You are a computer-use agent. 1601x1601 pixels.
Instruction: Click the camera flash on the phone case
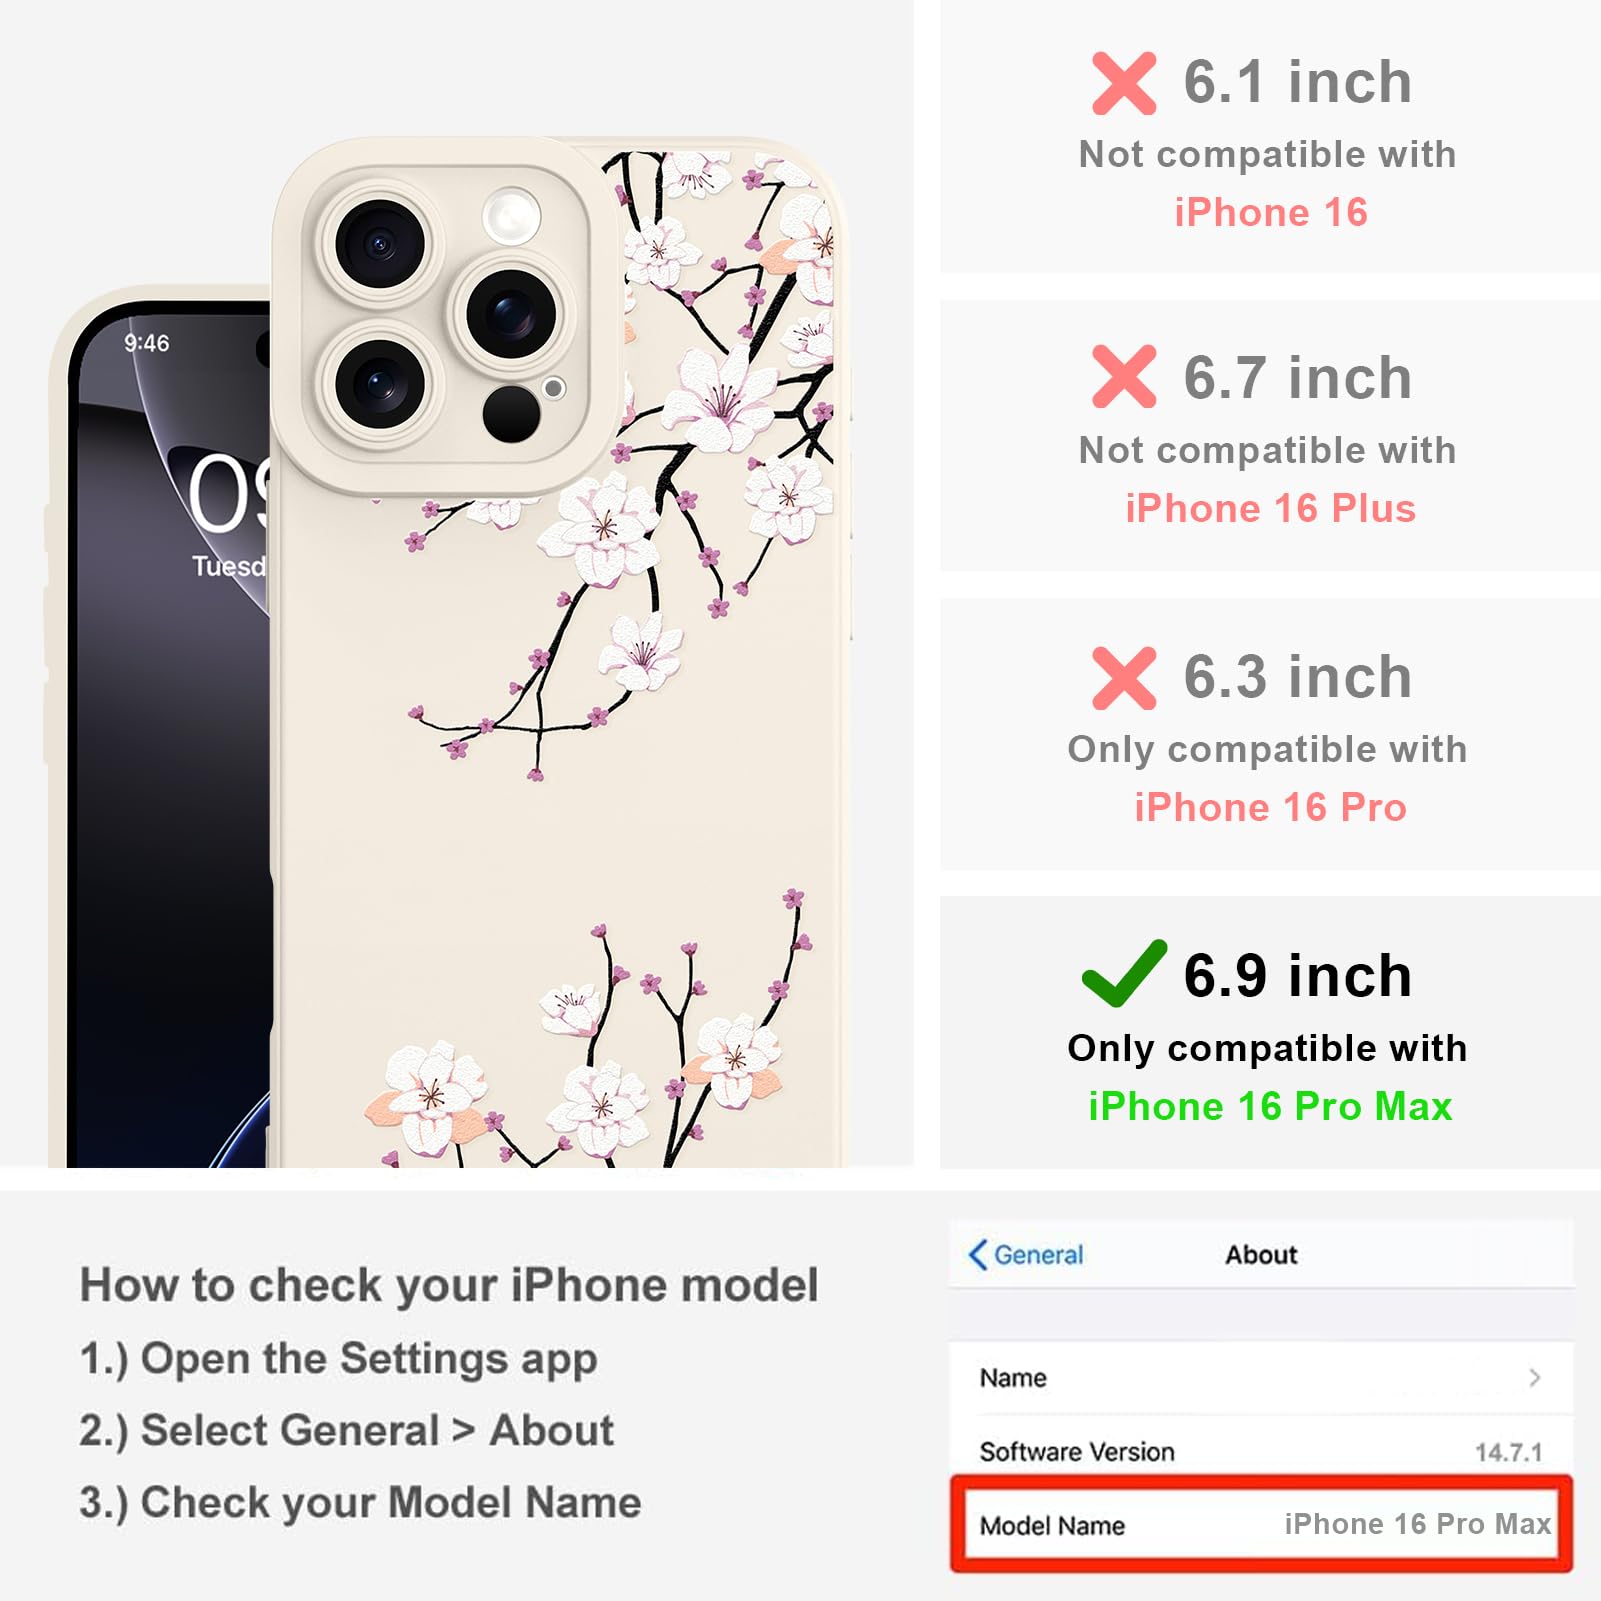tap(511, 216)
